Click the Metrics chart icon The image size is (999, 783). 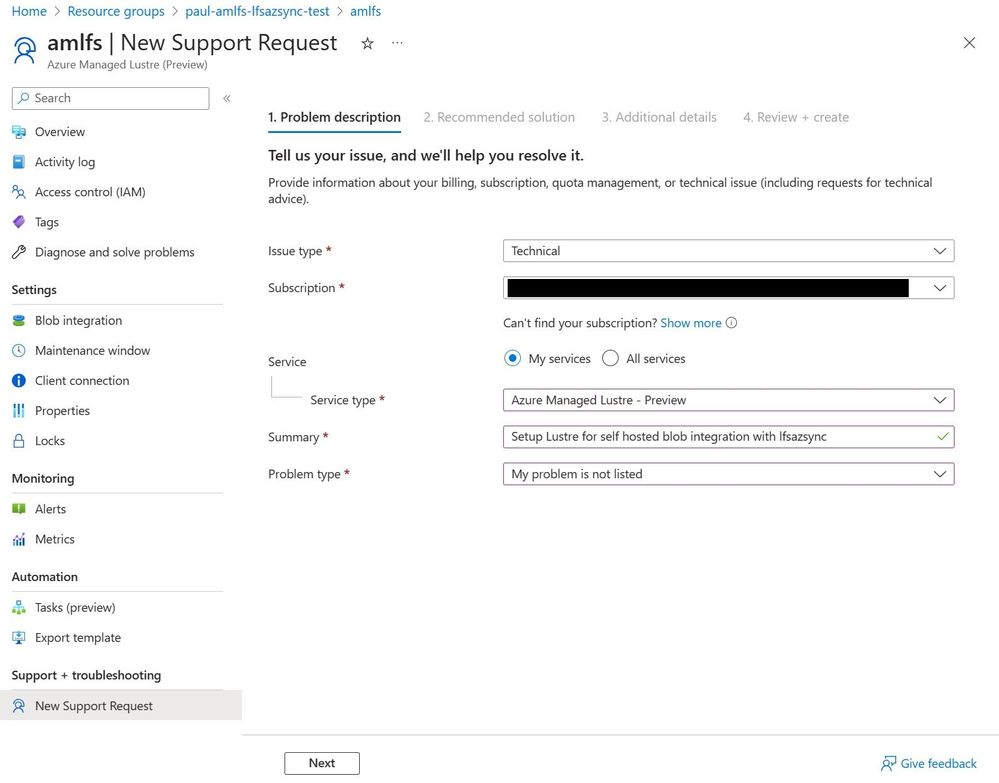(x=19, y=539)
